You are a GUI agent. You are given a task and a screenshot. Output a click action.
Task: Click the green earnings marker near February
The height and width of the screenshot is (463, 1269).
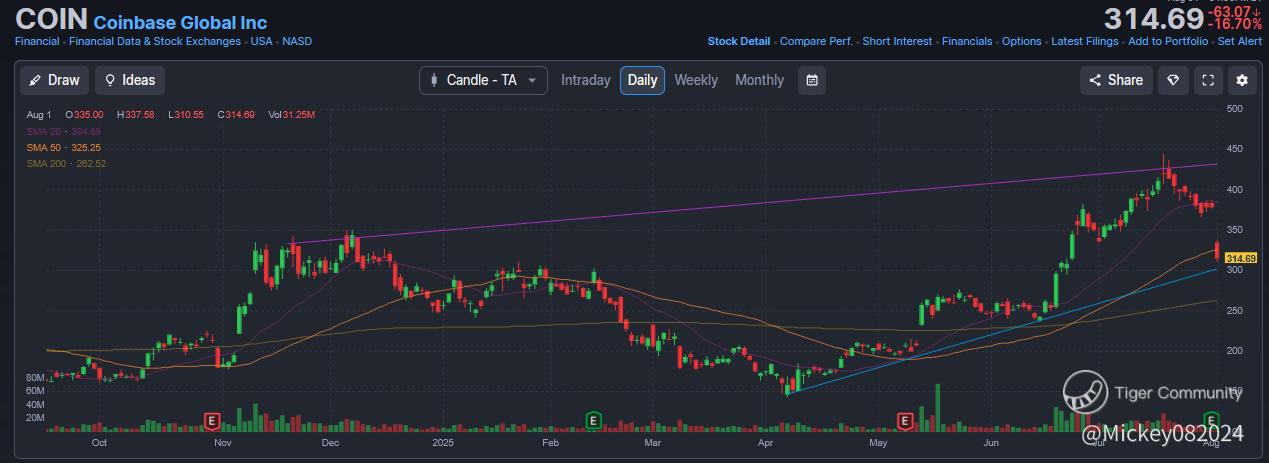click(x=593, y=420)
